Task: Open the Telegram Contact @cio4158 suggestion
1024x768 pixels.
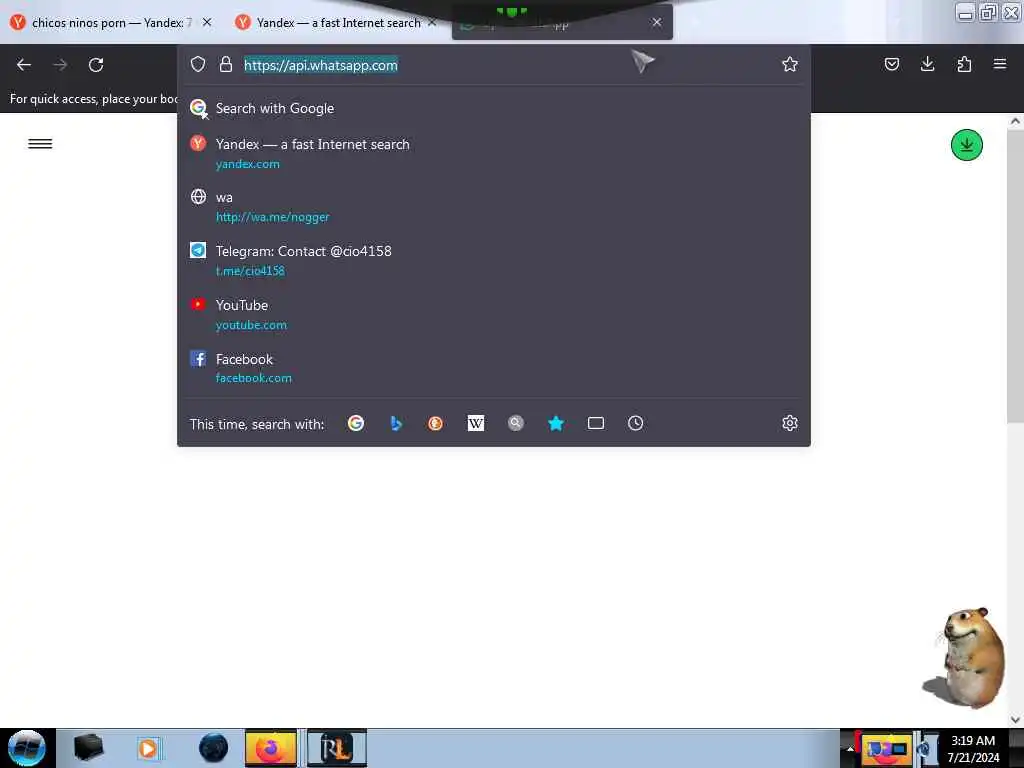Action: click(x=494, y=260)
